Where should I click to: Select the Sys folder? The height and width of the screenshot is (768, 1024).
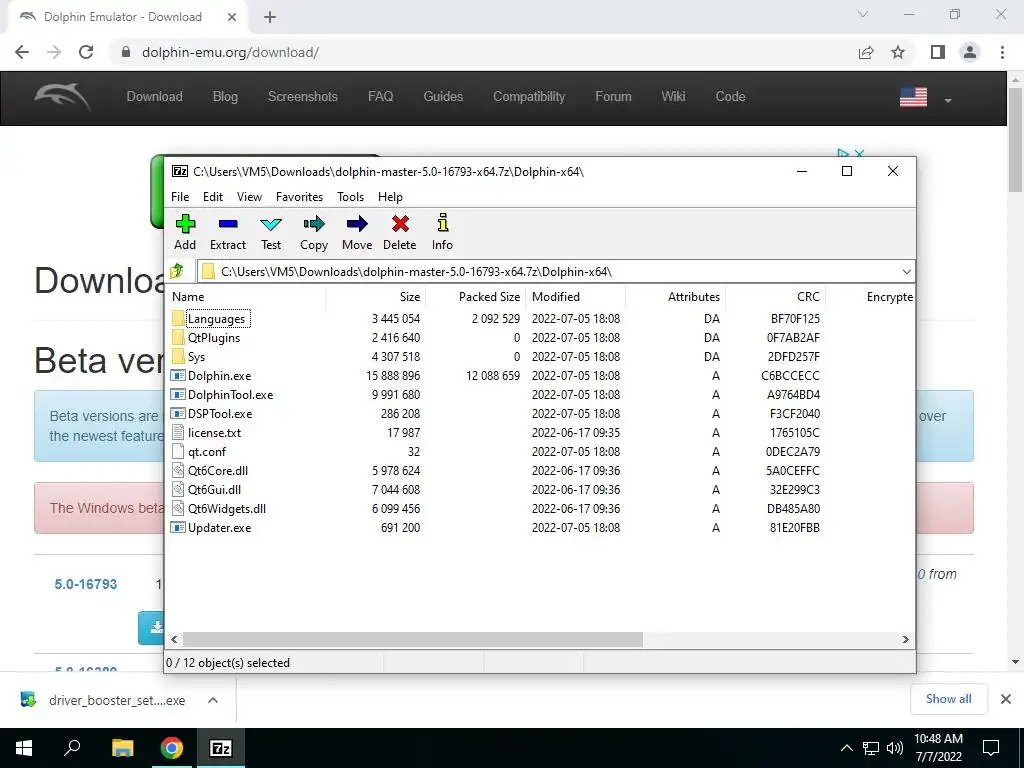(x=196, y=357)
